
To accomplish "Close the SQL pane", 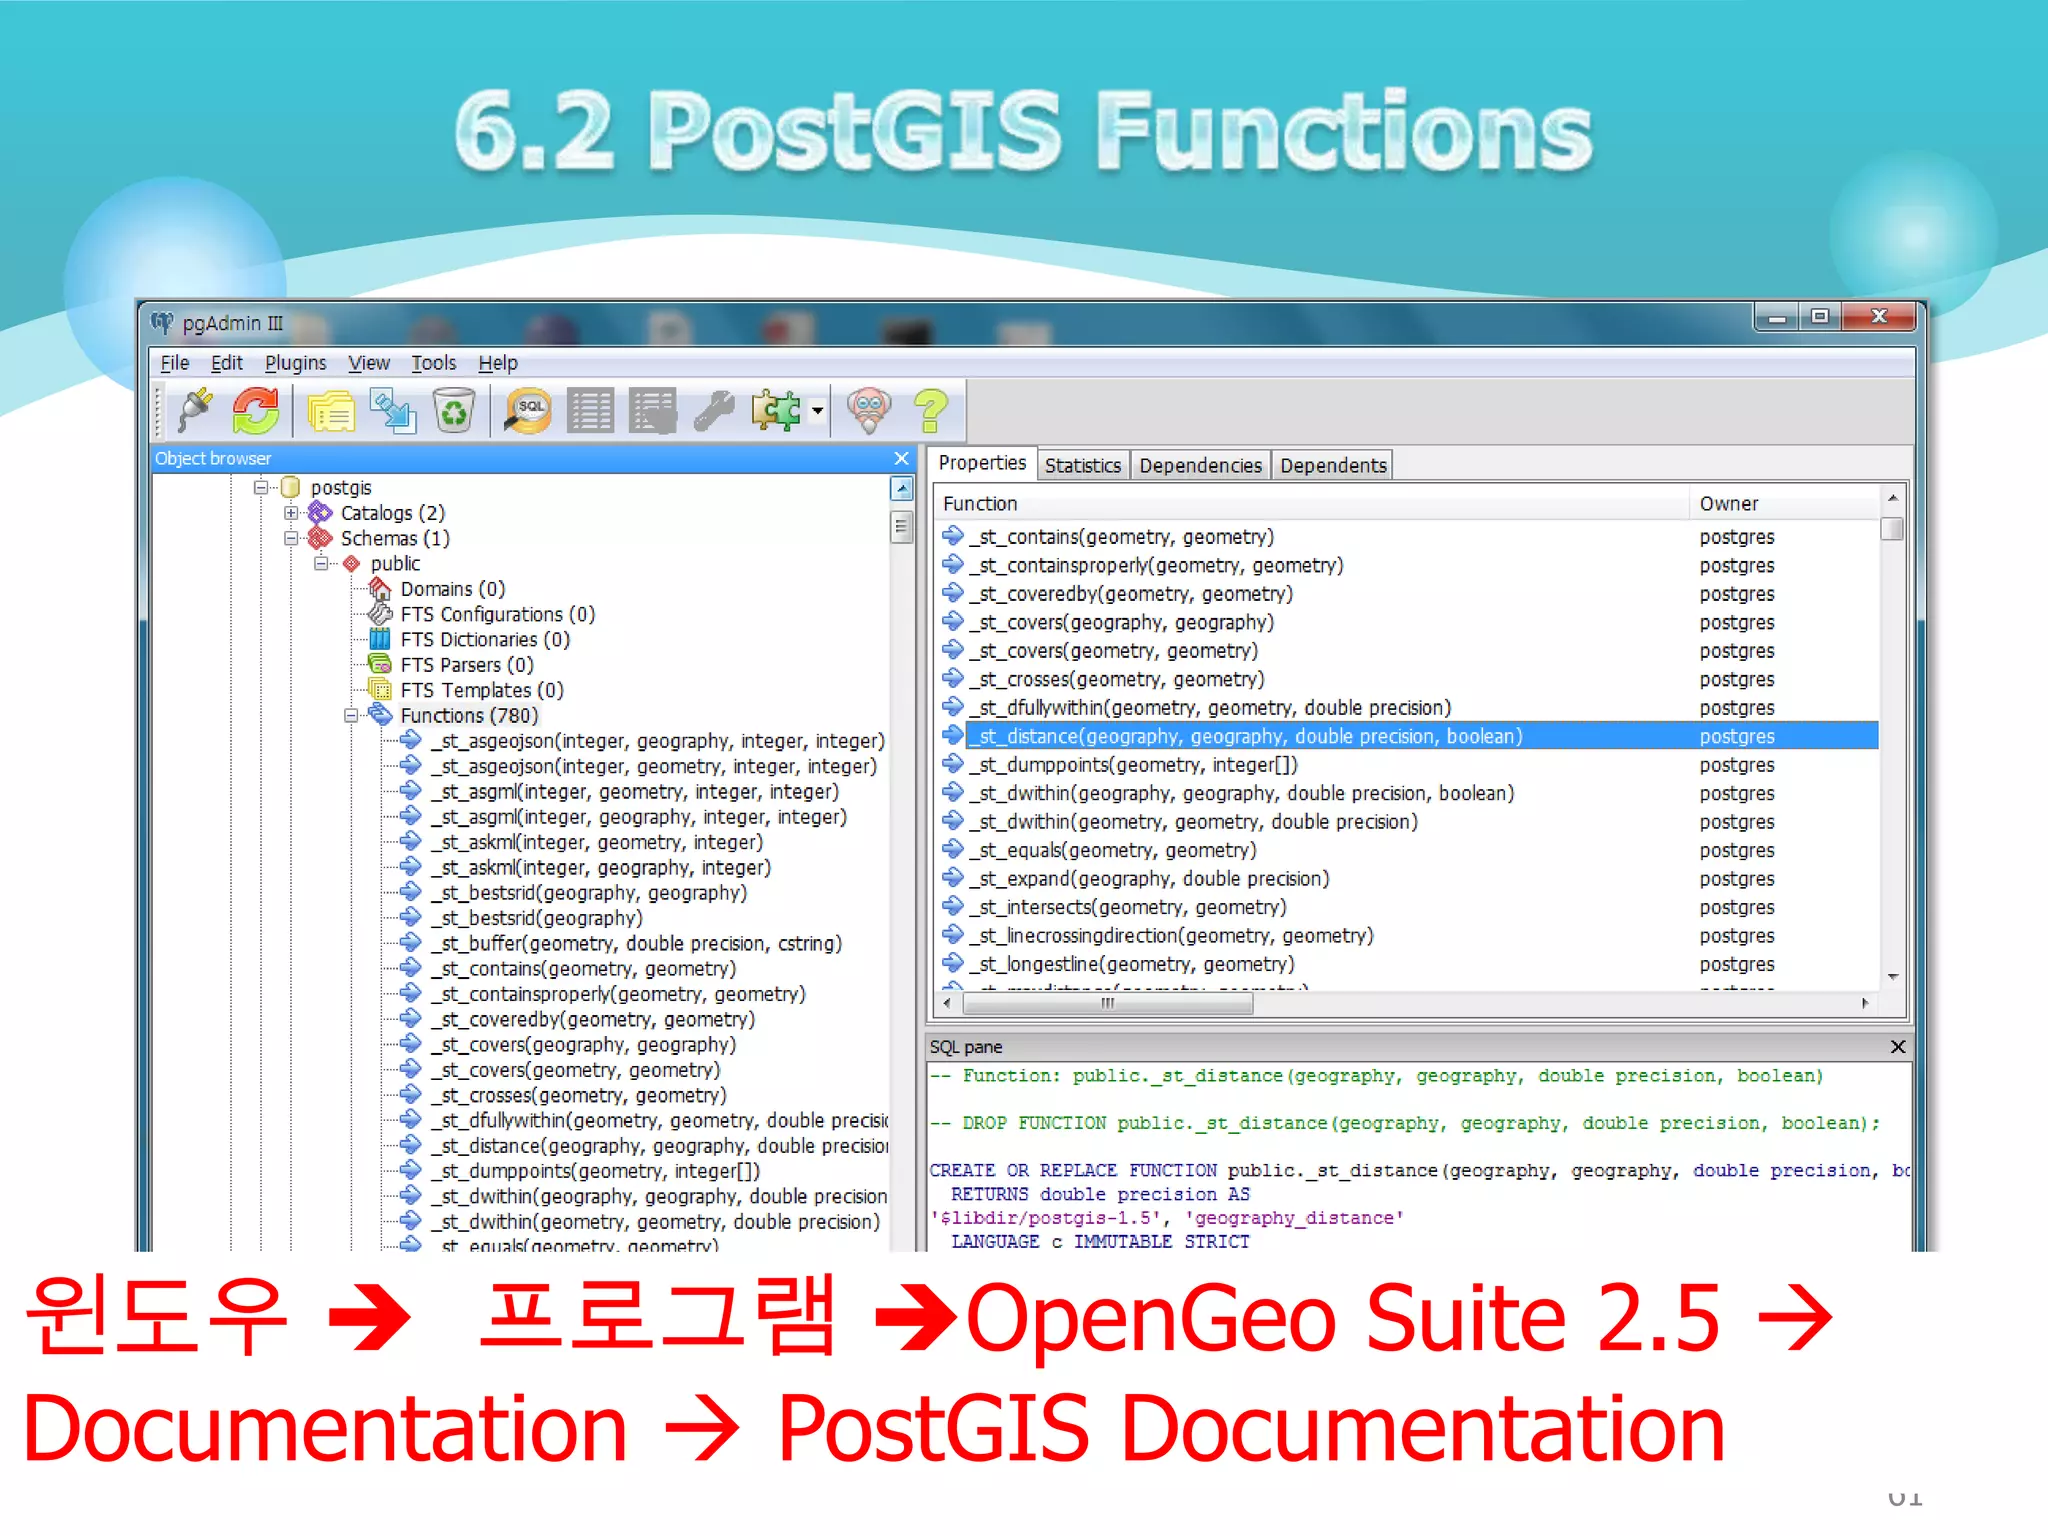I will [1897, 1047].
